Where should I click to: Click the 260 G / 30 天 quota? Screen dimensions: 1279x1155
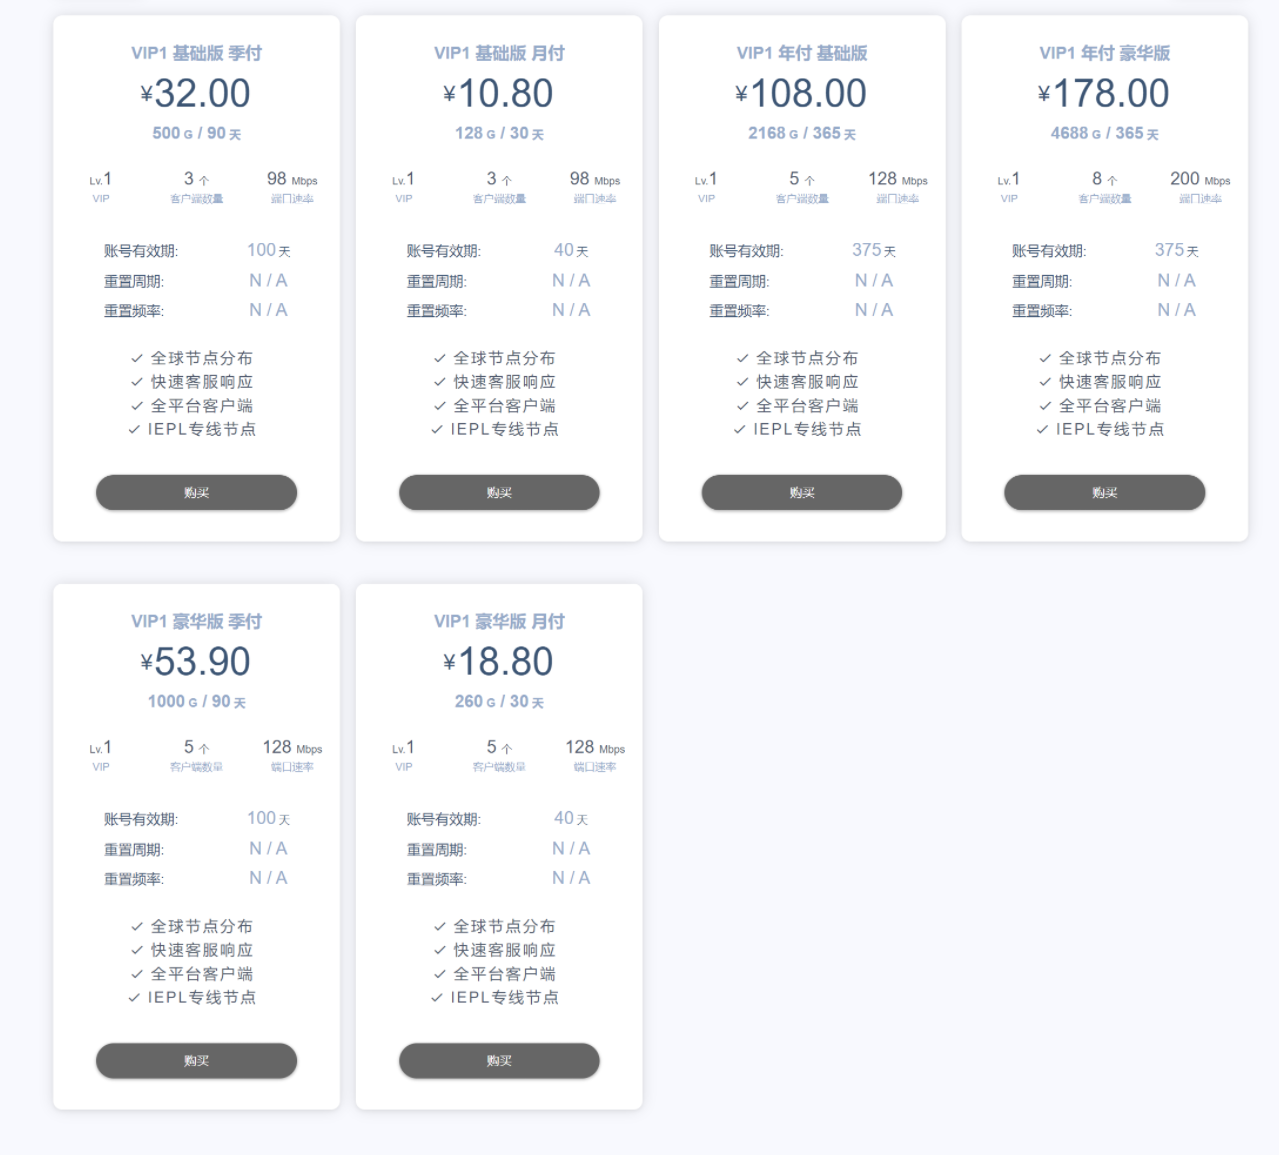[499, 702]
